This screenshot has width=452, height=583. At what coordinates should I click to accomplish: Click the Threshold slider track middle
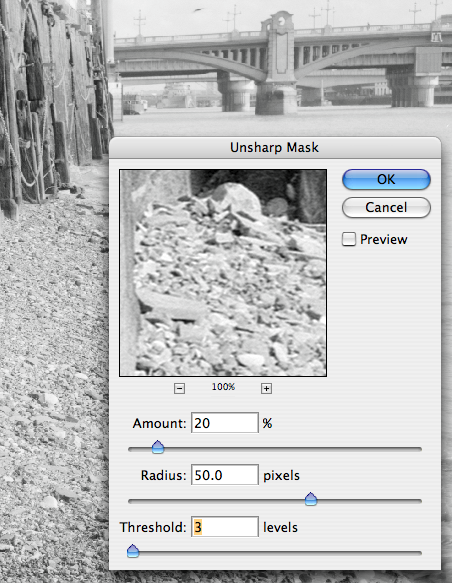click(x=275, y=553)
